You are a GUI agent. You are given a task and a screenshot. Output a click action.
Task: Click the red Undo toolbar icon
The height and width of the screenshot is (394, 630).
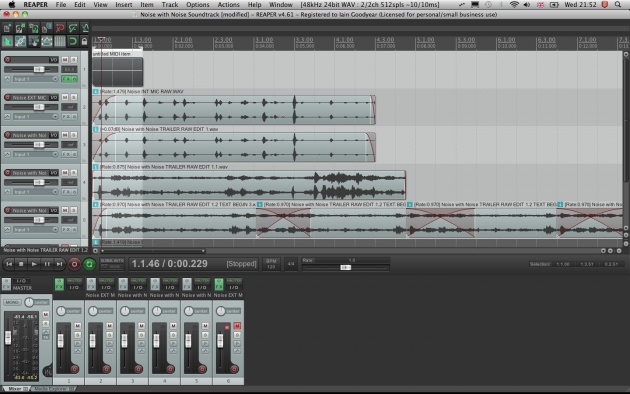coord(59,28)
